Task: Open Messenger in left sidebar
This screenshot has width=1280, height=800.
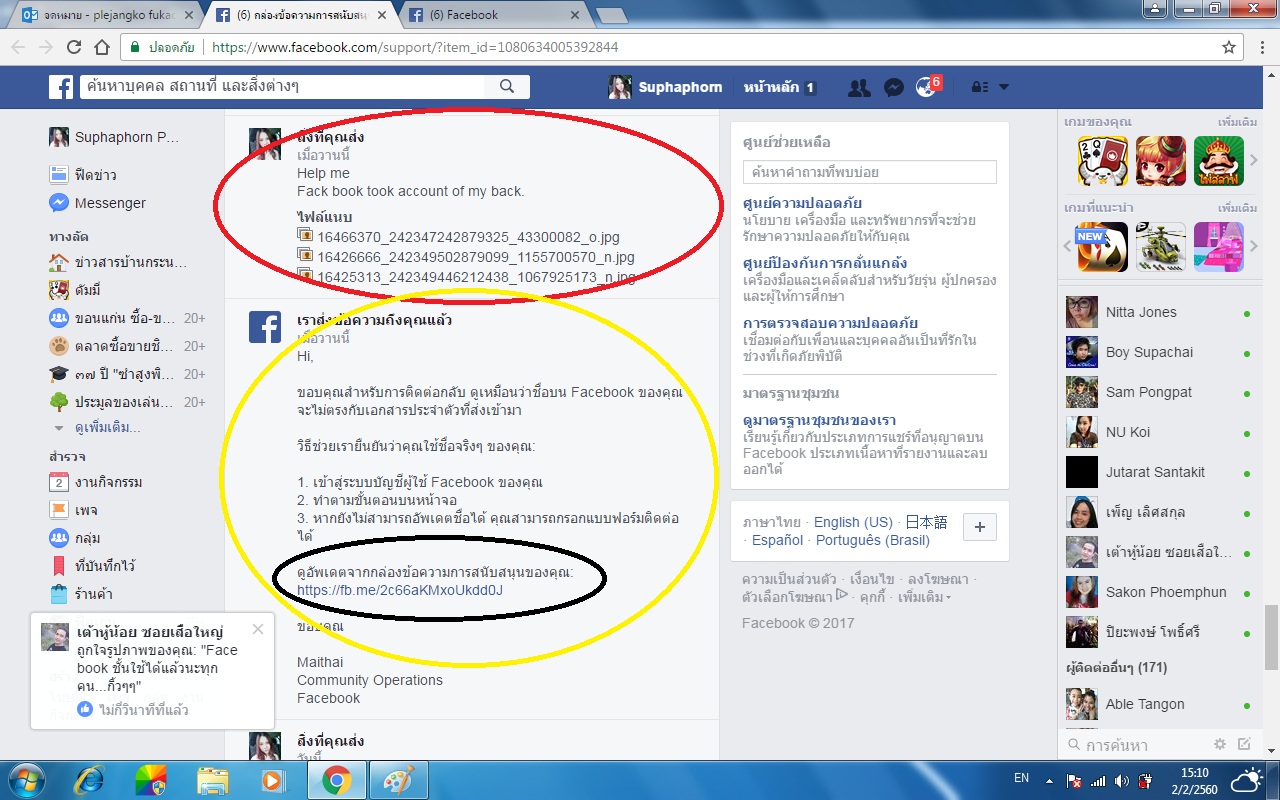Action: tap(97, 203)
